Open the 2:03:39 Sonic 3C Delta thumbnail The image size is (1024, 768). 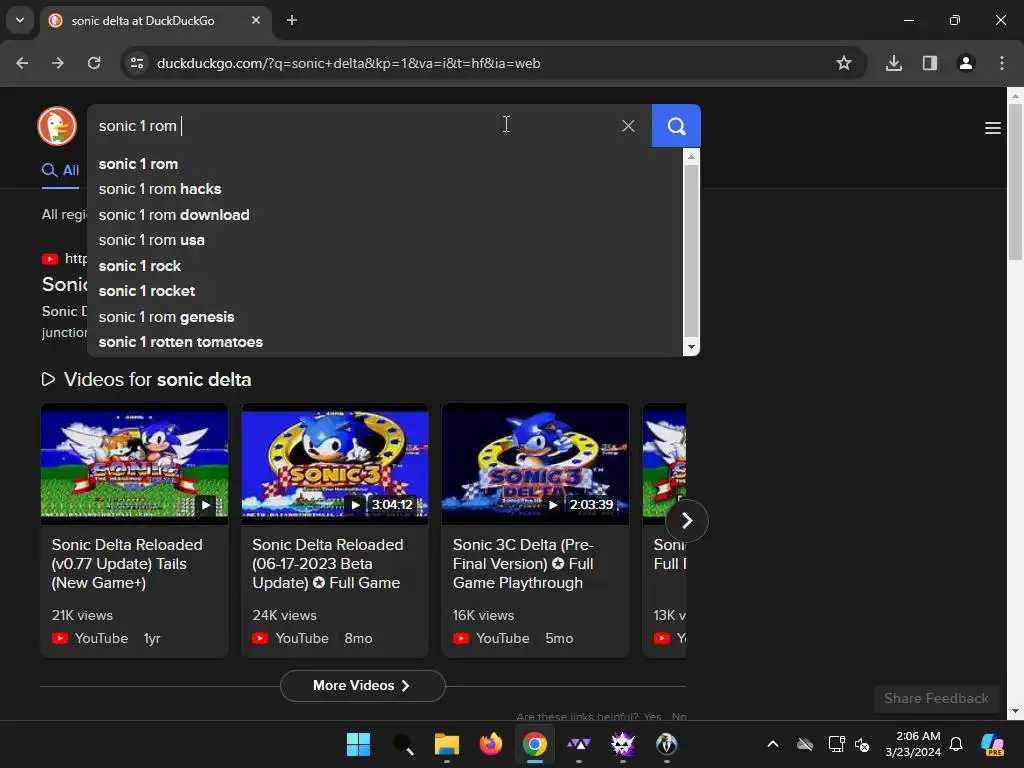click(x=536, y=464)
